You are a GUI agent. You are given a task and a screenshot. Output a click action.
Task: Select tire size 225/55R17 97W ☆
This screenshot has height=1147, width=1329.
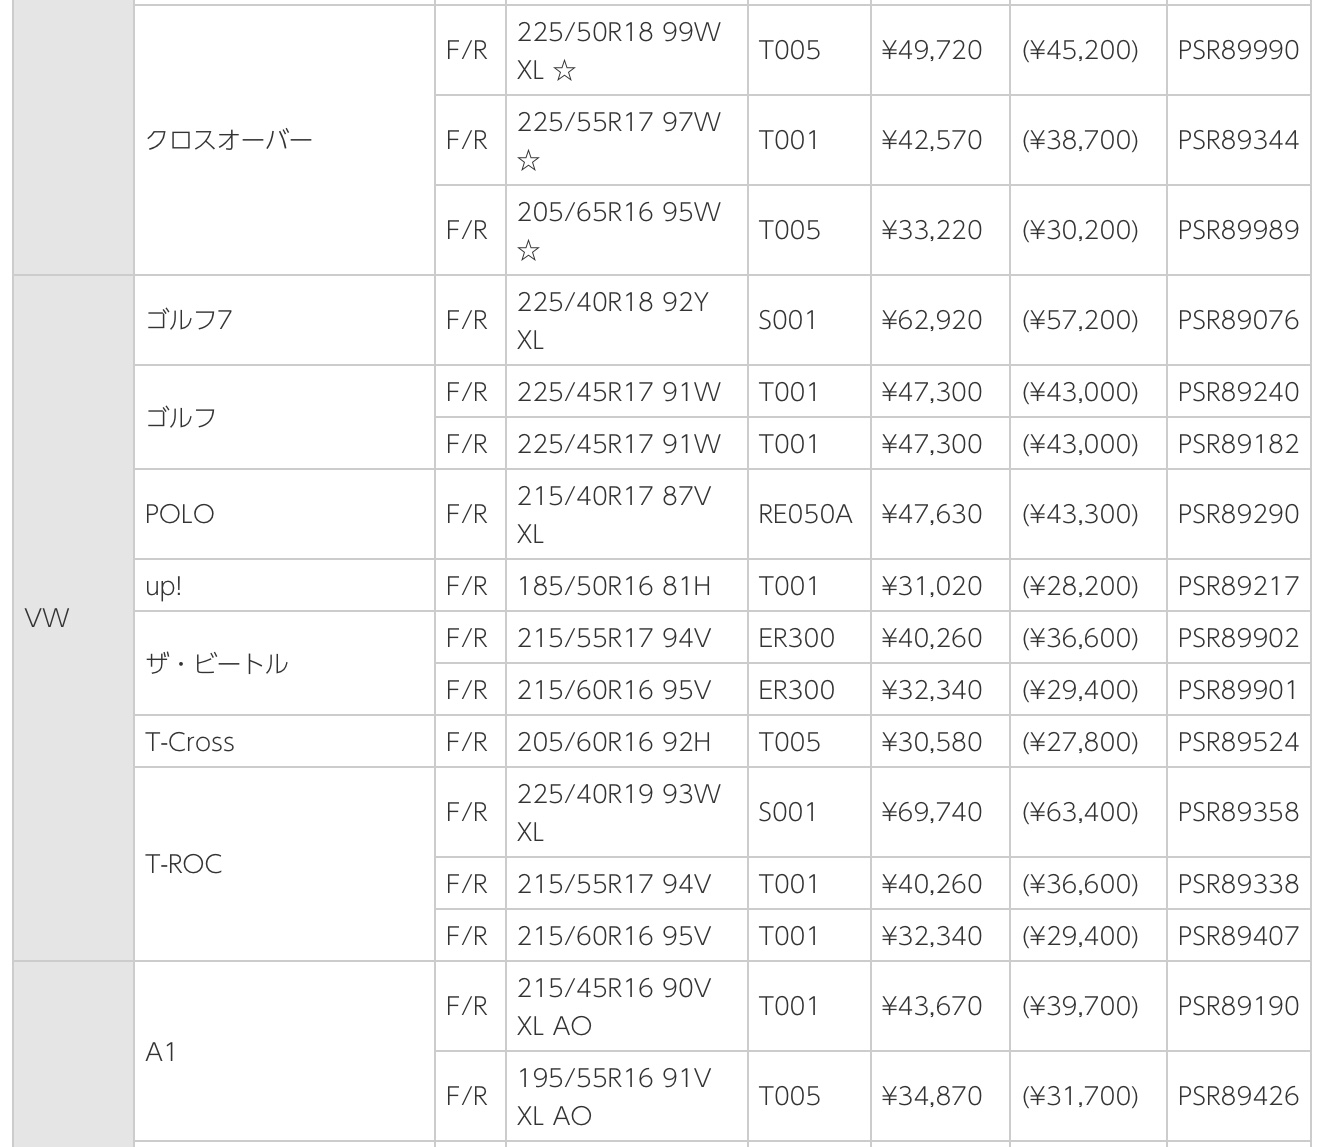tap(619, 140)
